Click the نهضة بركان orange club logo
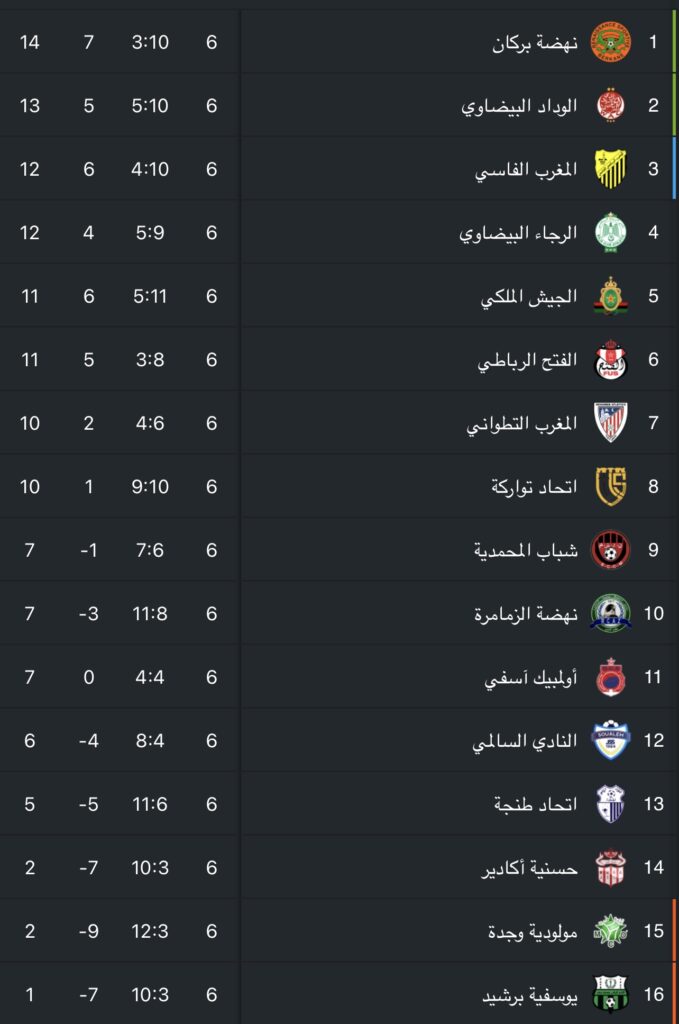The width and height of the screenshot is (679, 1024). pos(610,42)
